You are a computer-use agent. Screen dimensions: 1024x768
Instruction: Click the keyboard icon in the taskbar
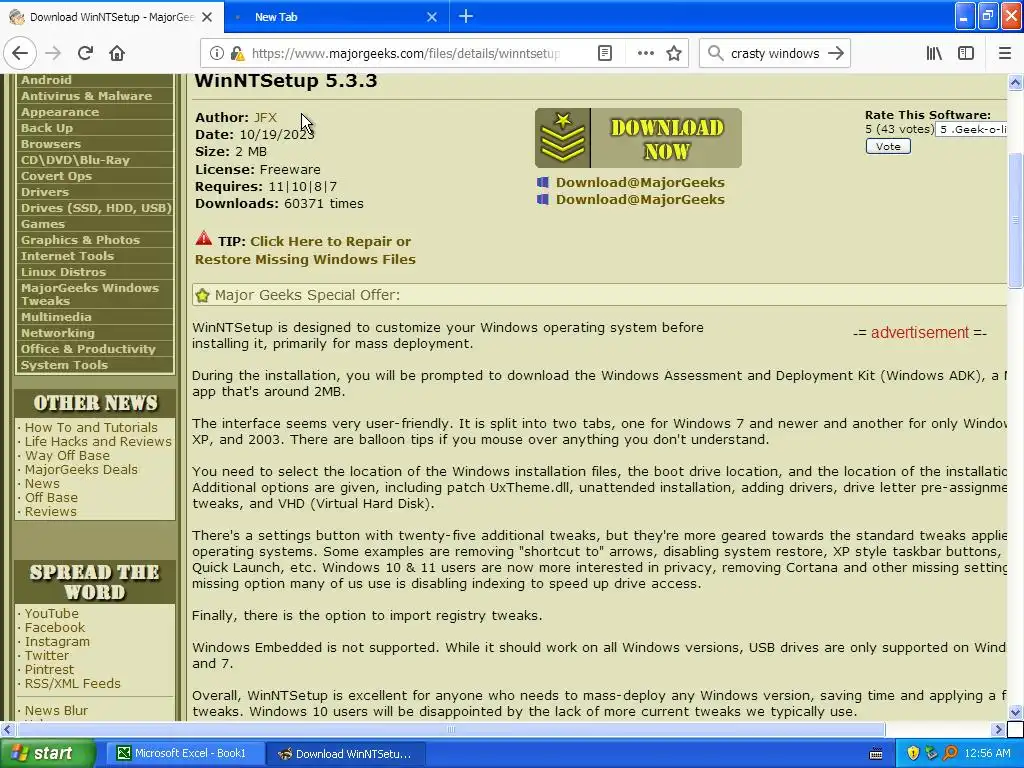pyautogui.click(x=876, y=754)
